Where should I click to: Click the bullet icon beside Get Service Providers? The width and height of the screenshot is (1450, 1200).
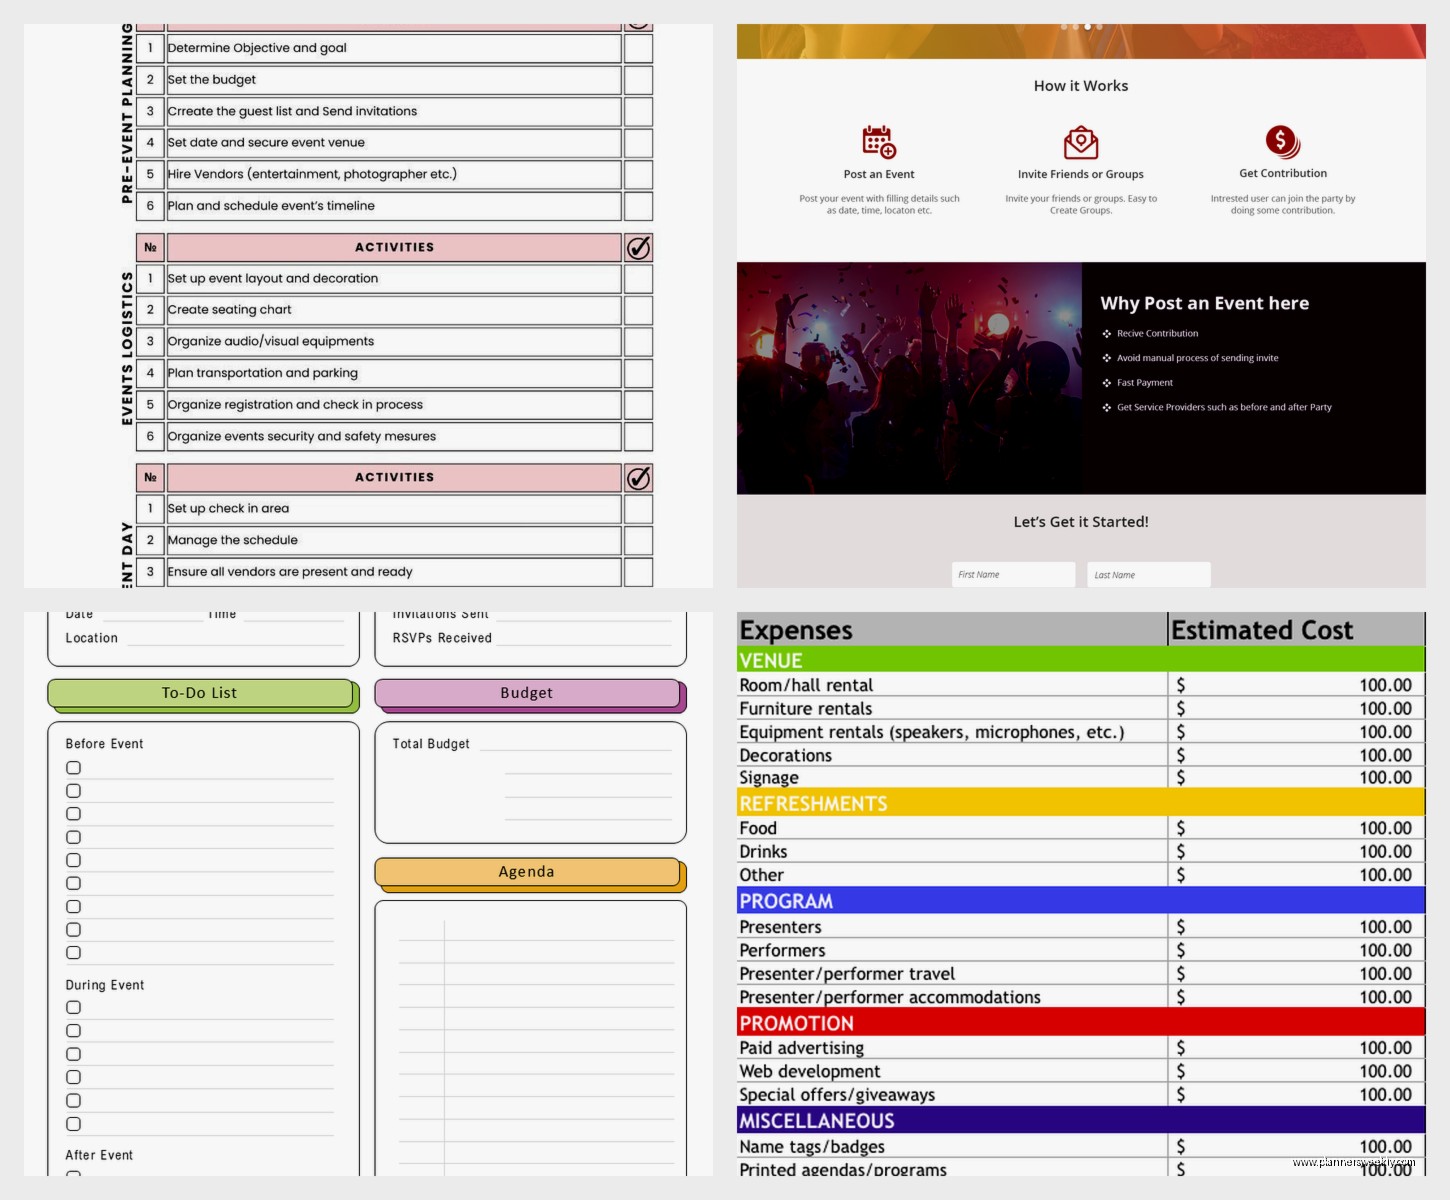pyautogui.click(x=1106, y=407)
